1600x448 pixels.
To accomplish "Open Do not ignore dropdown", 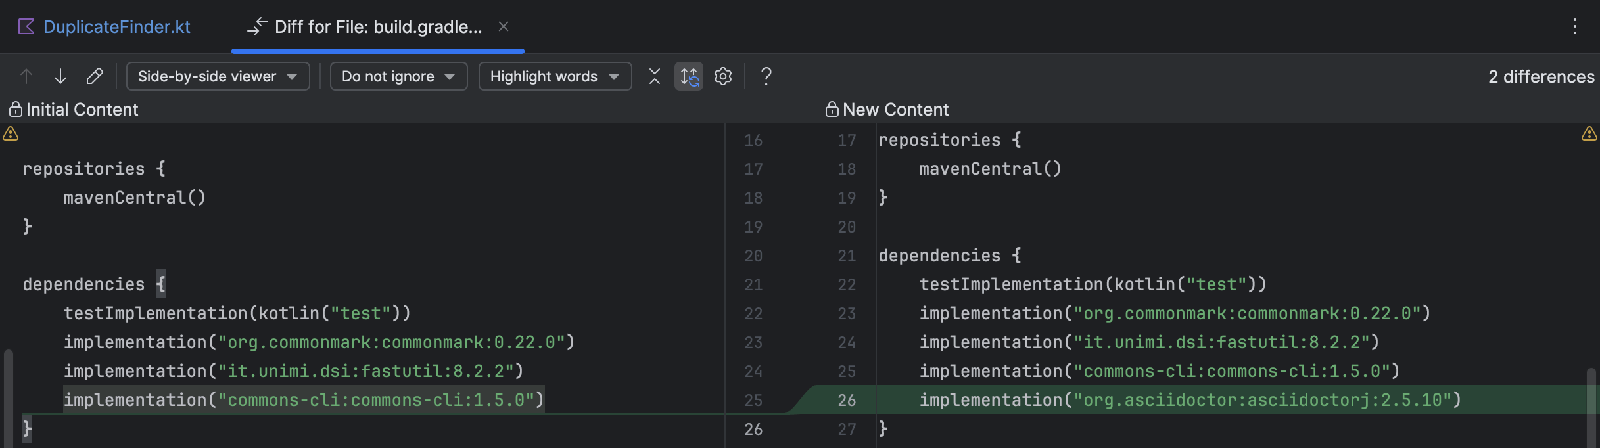I will point(399,76).
